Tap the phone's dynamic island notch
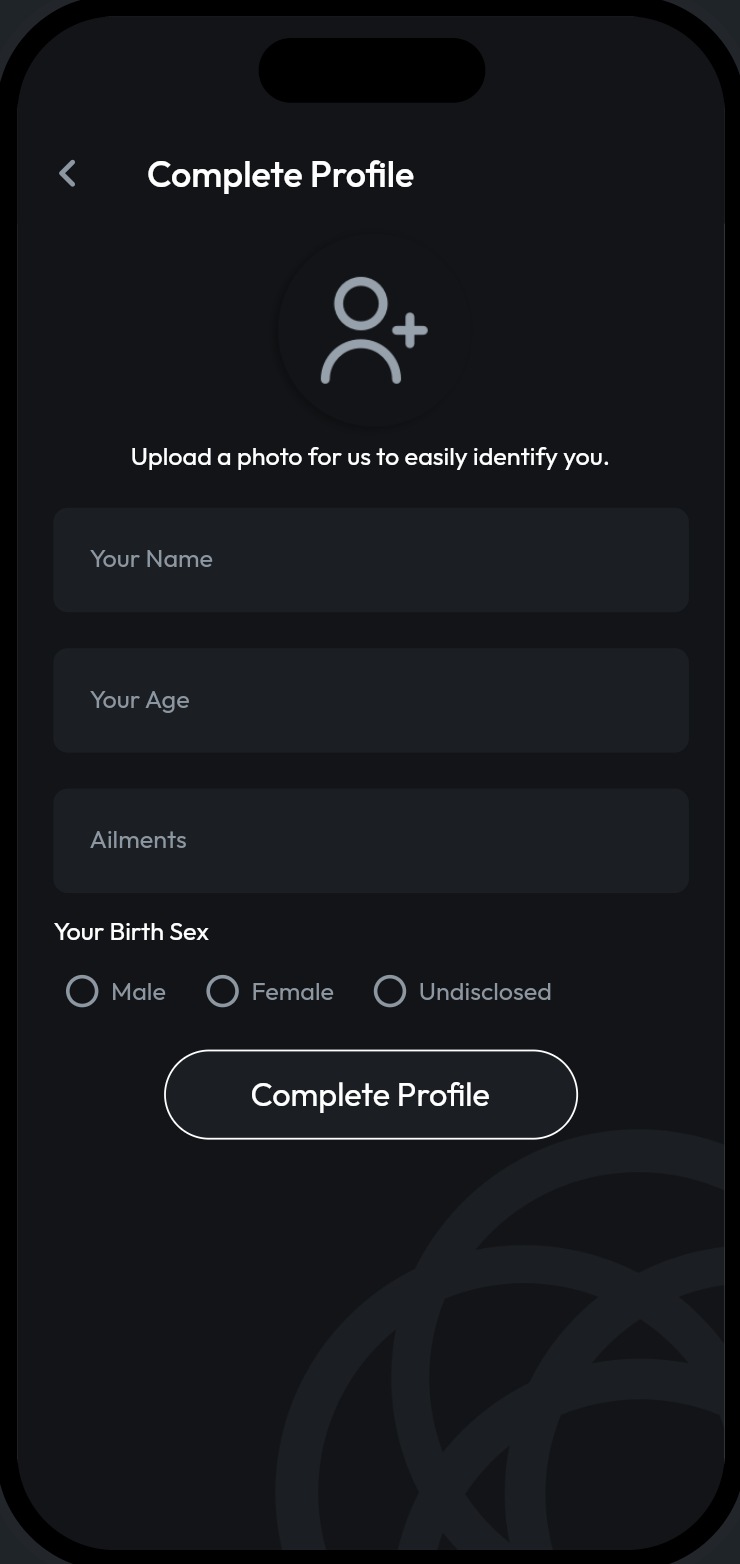The height and width of the screenshot is (1564, 740). [x=372, y=70]
